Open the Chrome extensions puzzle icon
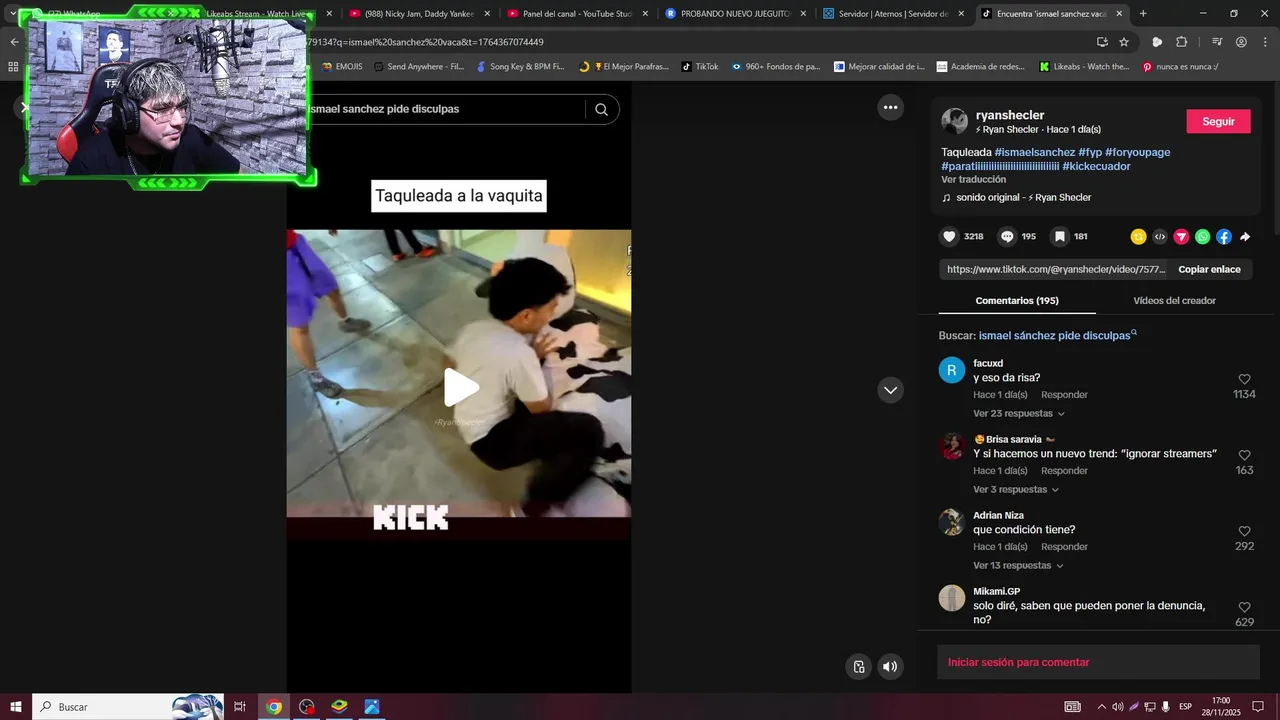The image size is (1280, 720). tap(1182, 42)
